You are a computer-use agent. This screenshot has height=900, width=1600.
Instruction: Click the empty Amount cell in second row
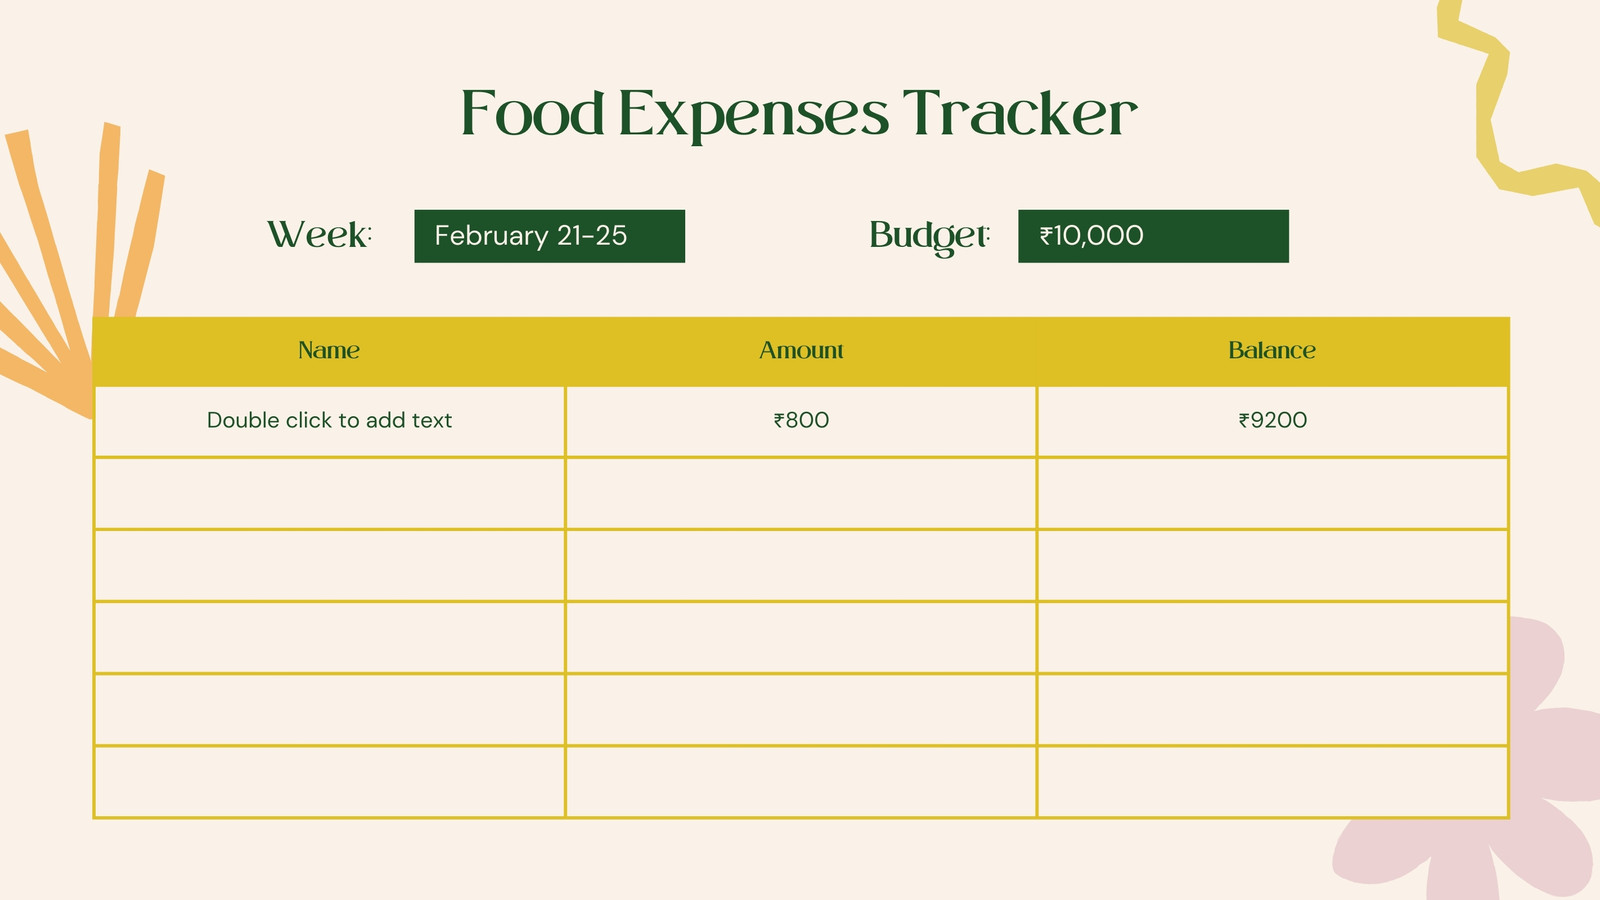pyautogui.click(x=801, y=493)
